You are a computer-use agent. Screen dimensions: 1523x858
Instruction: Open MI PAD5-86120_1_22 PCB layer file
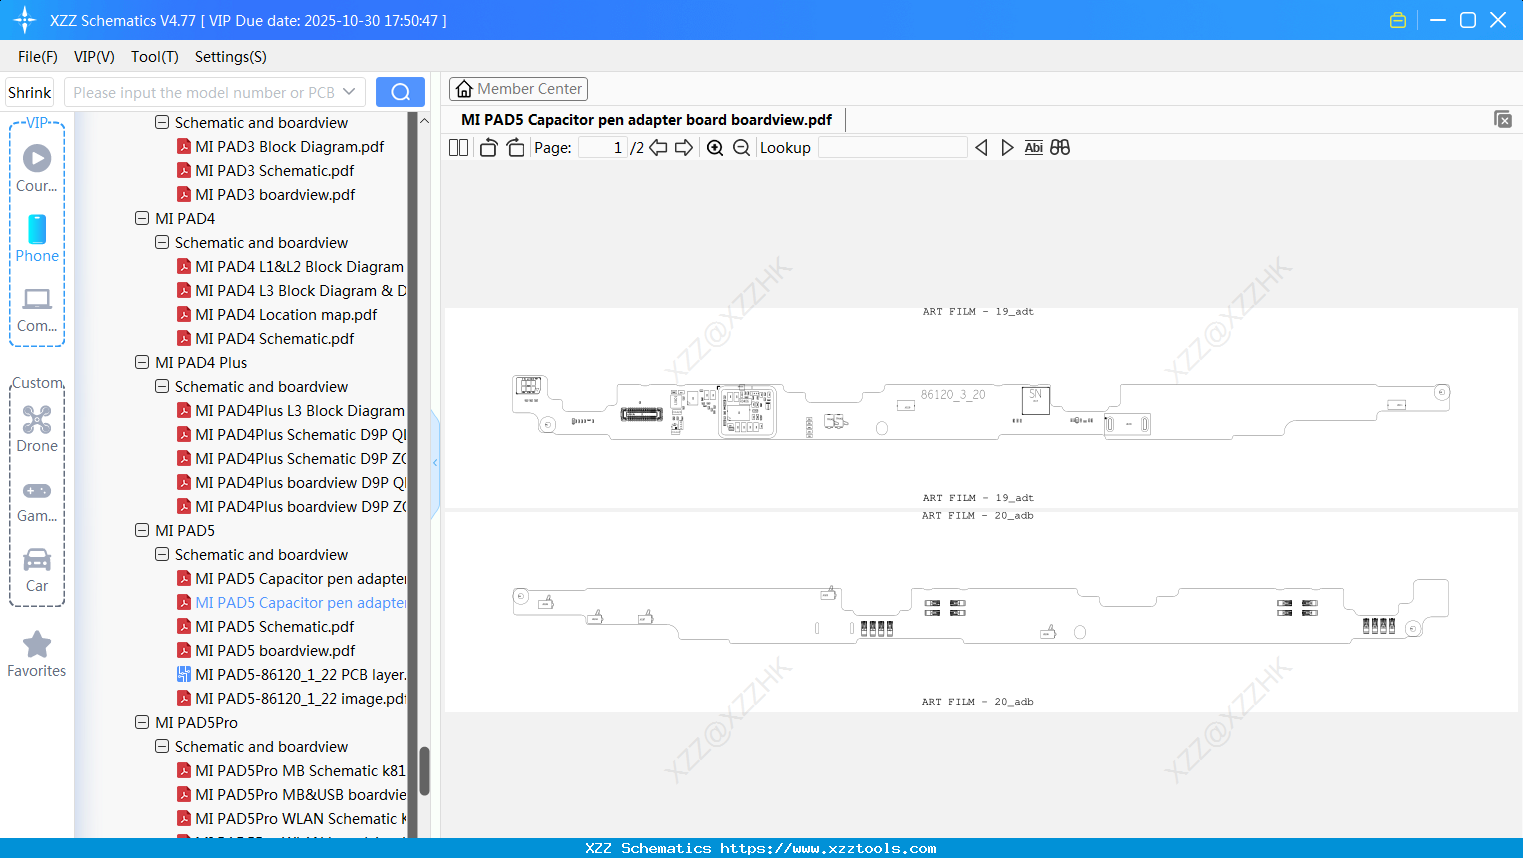[291, 675]
